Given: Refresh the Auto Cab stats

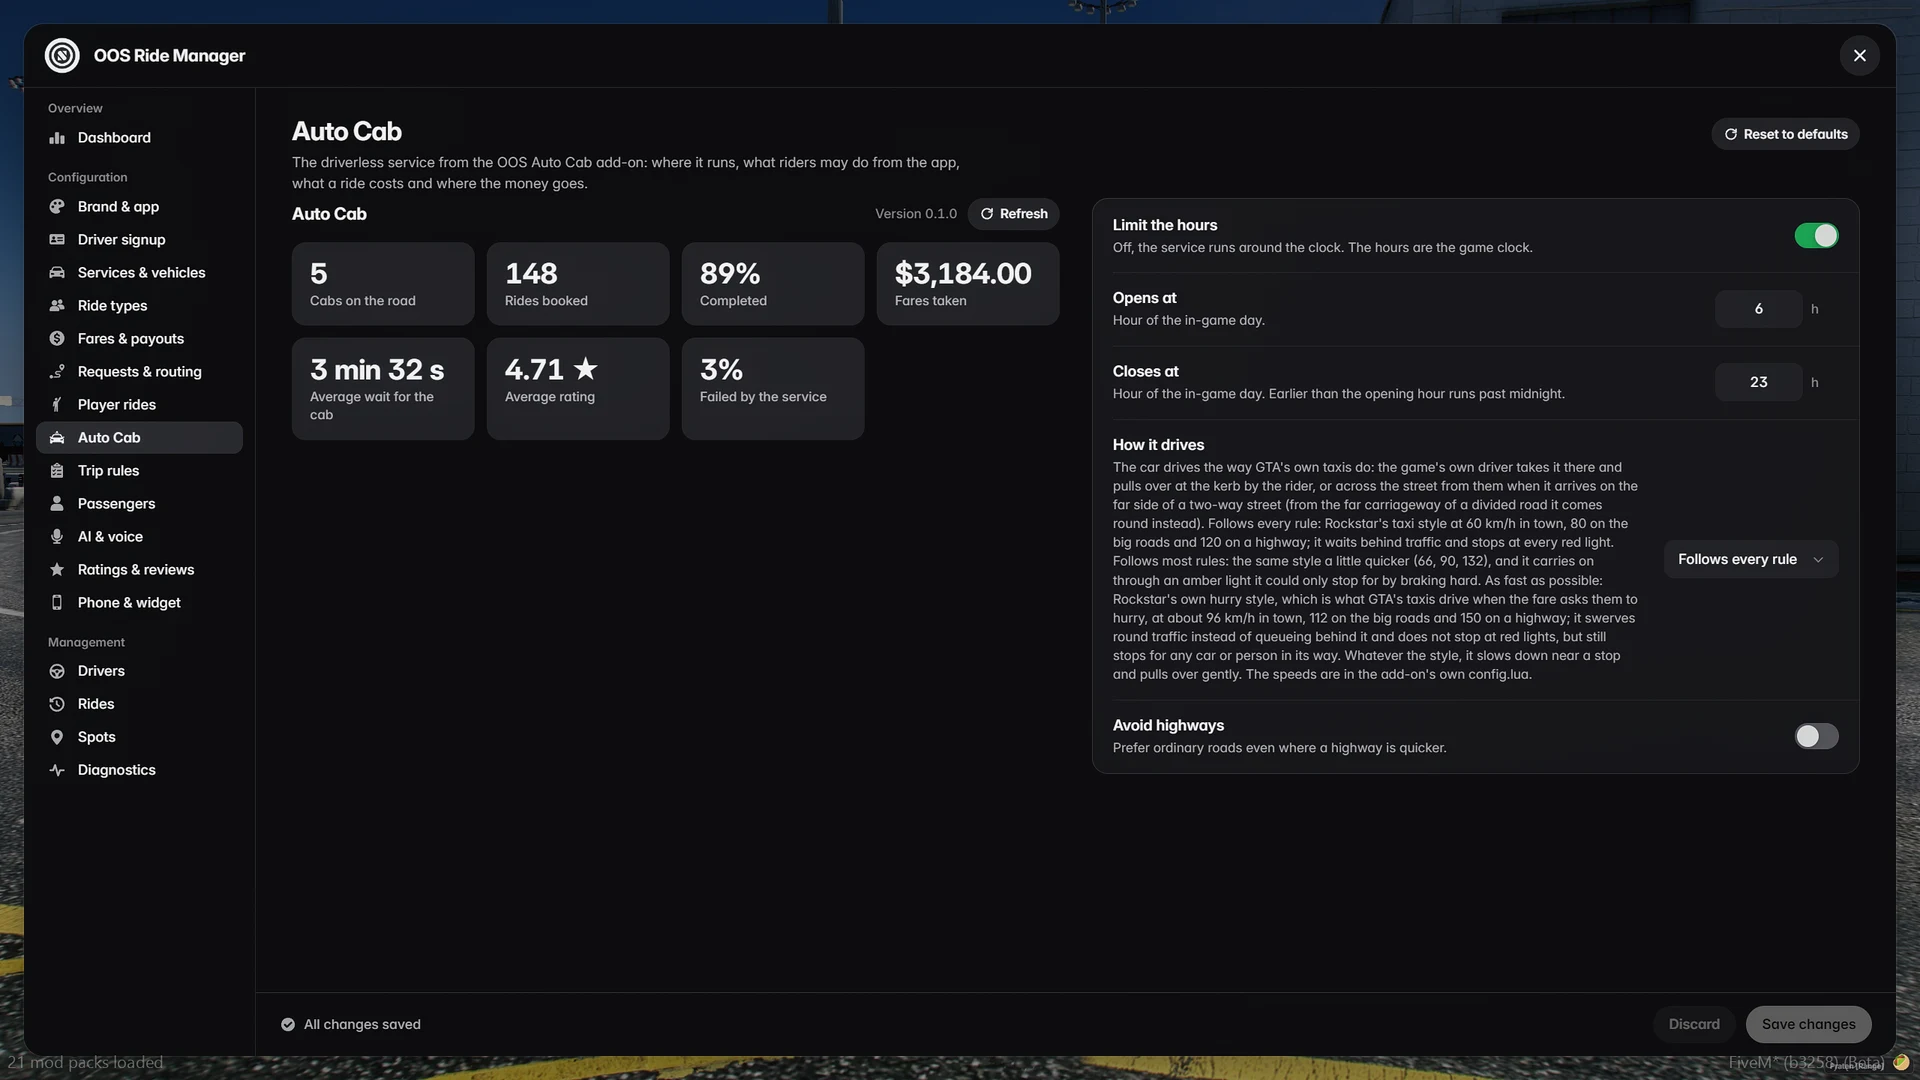Looking at the screenshot, I should click(x=1013, y=214).
